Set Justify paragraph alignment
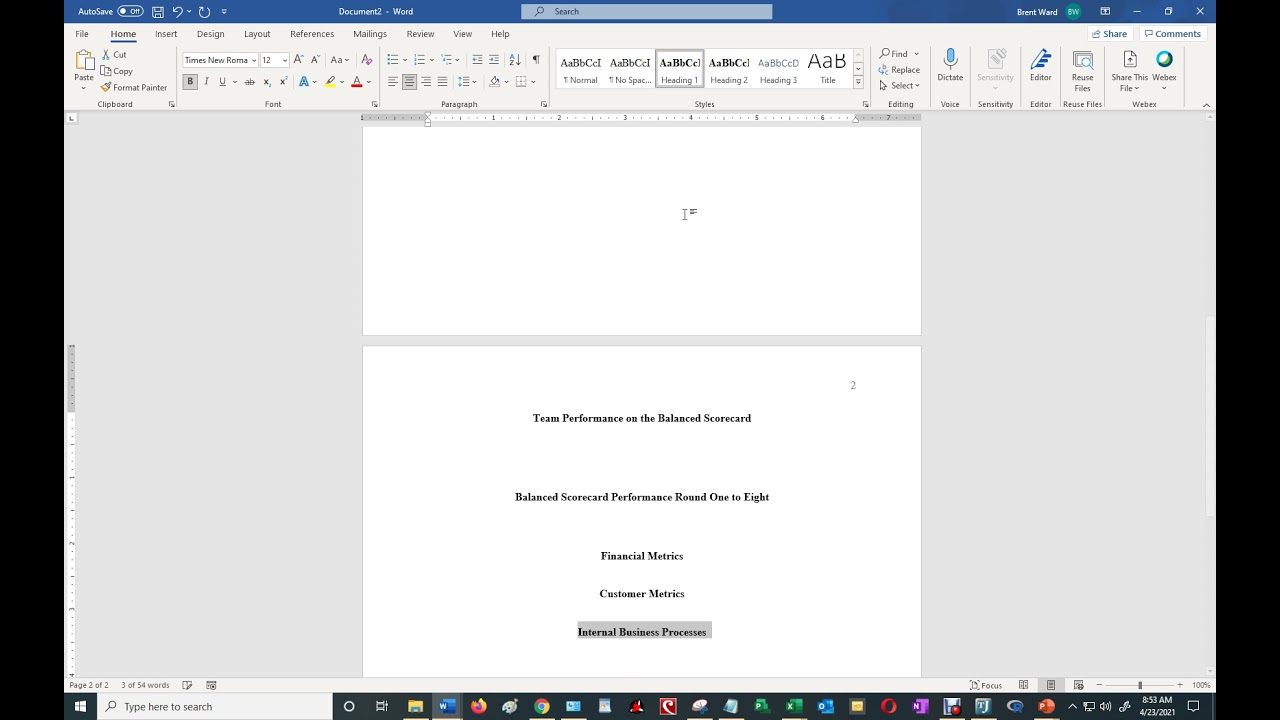The width and height of the screenshot is (1280, 720). (x=442, y=82)
